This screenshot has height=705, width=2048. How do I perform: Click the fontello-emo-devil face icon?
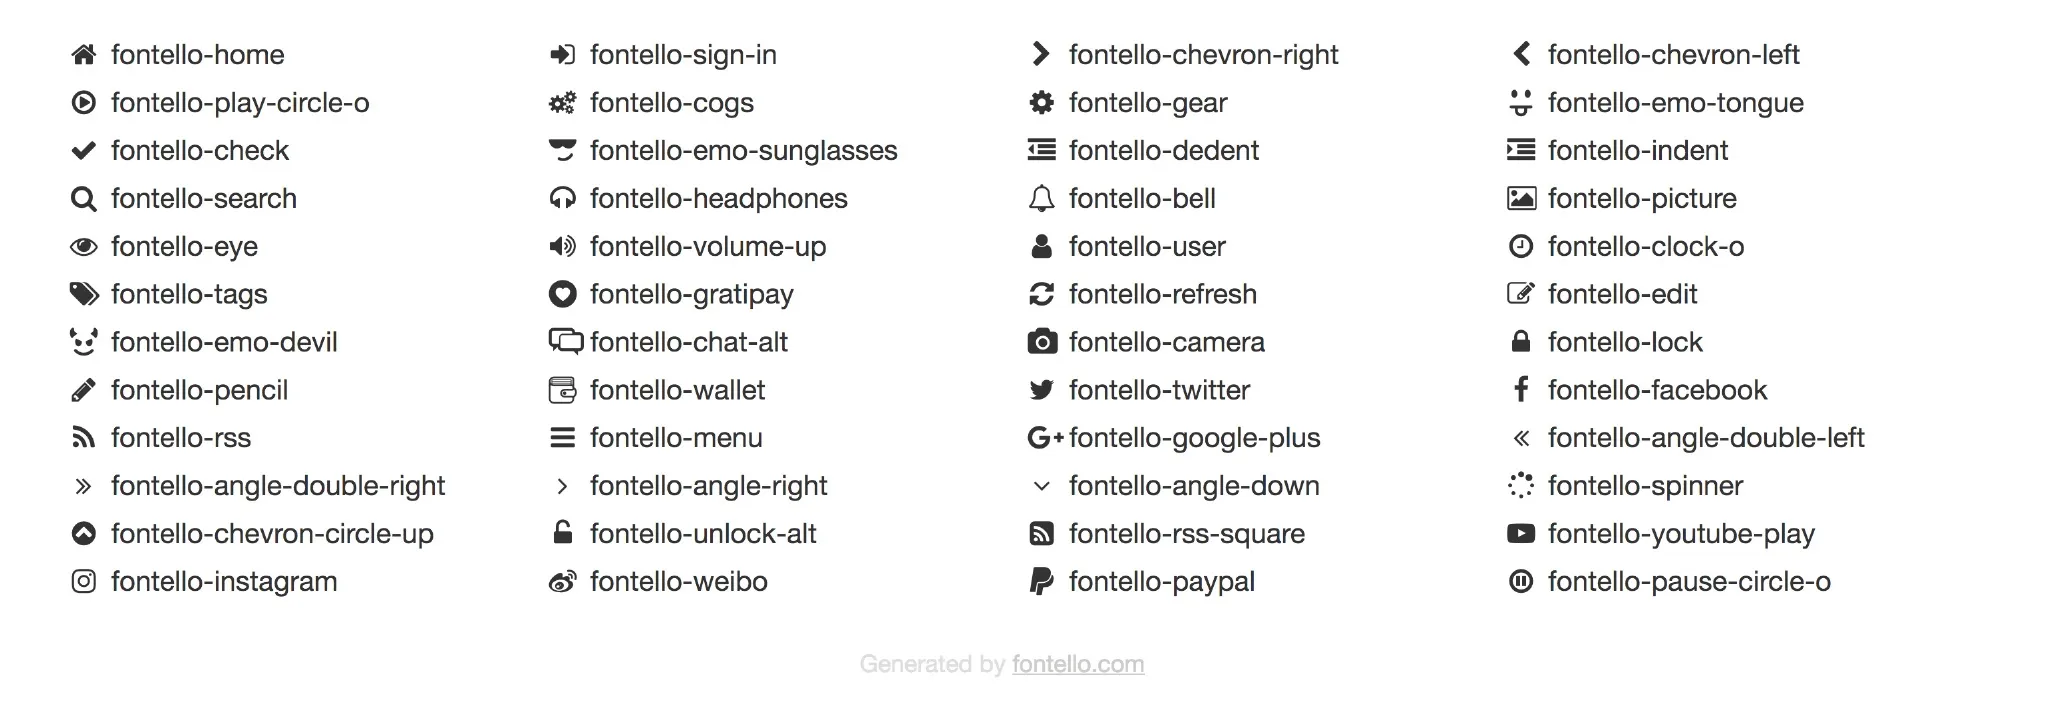click(84, 342)
